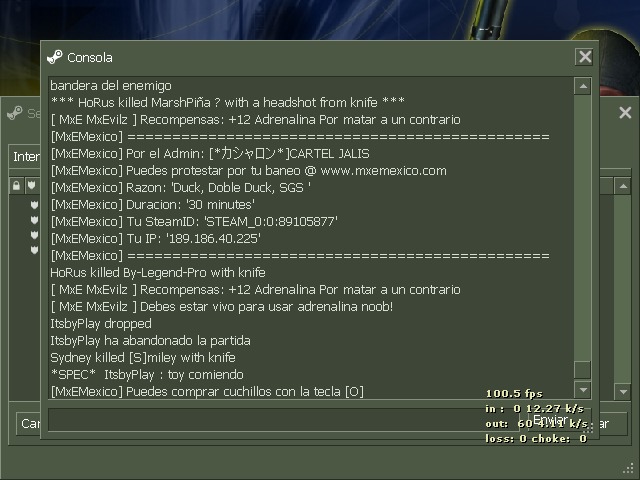Click the console scrollbar down arrow
The width and height of the screenshot is (640, 480).
583,390
